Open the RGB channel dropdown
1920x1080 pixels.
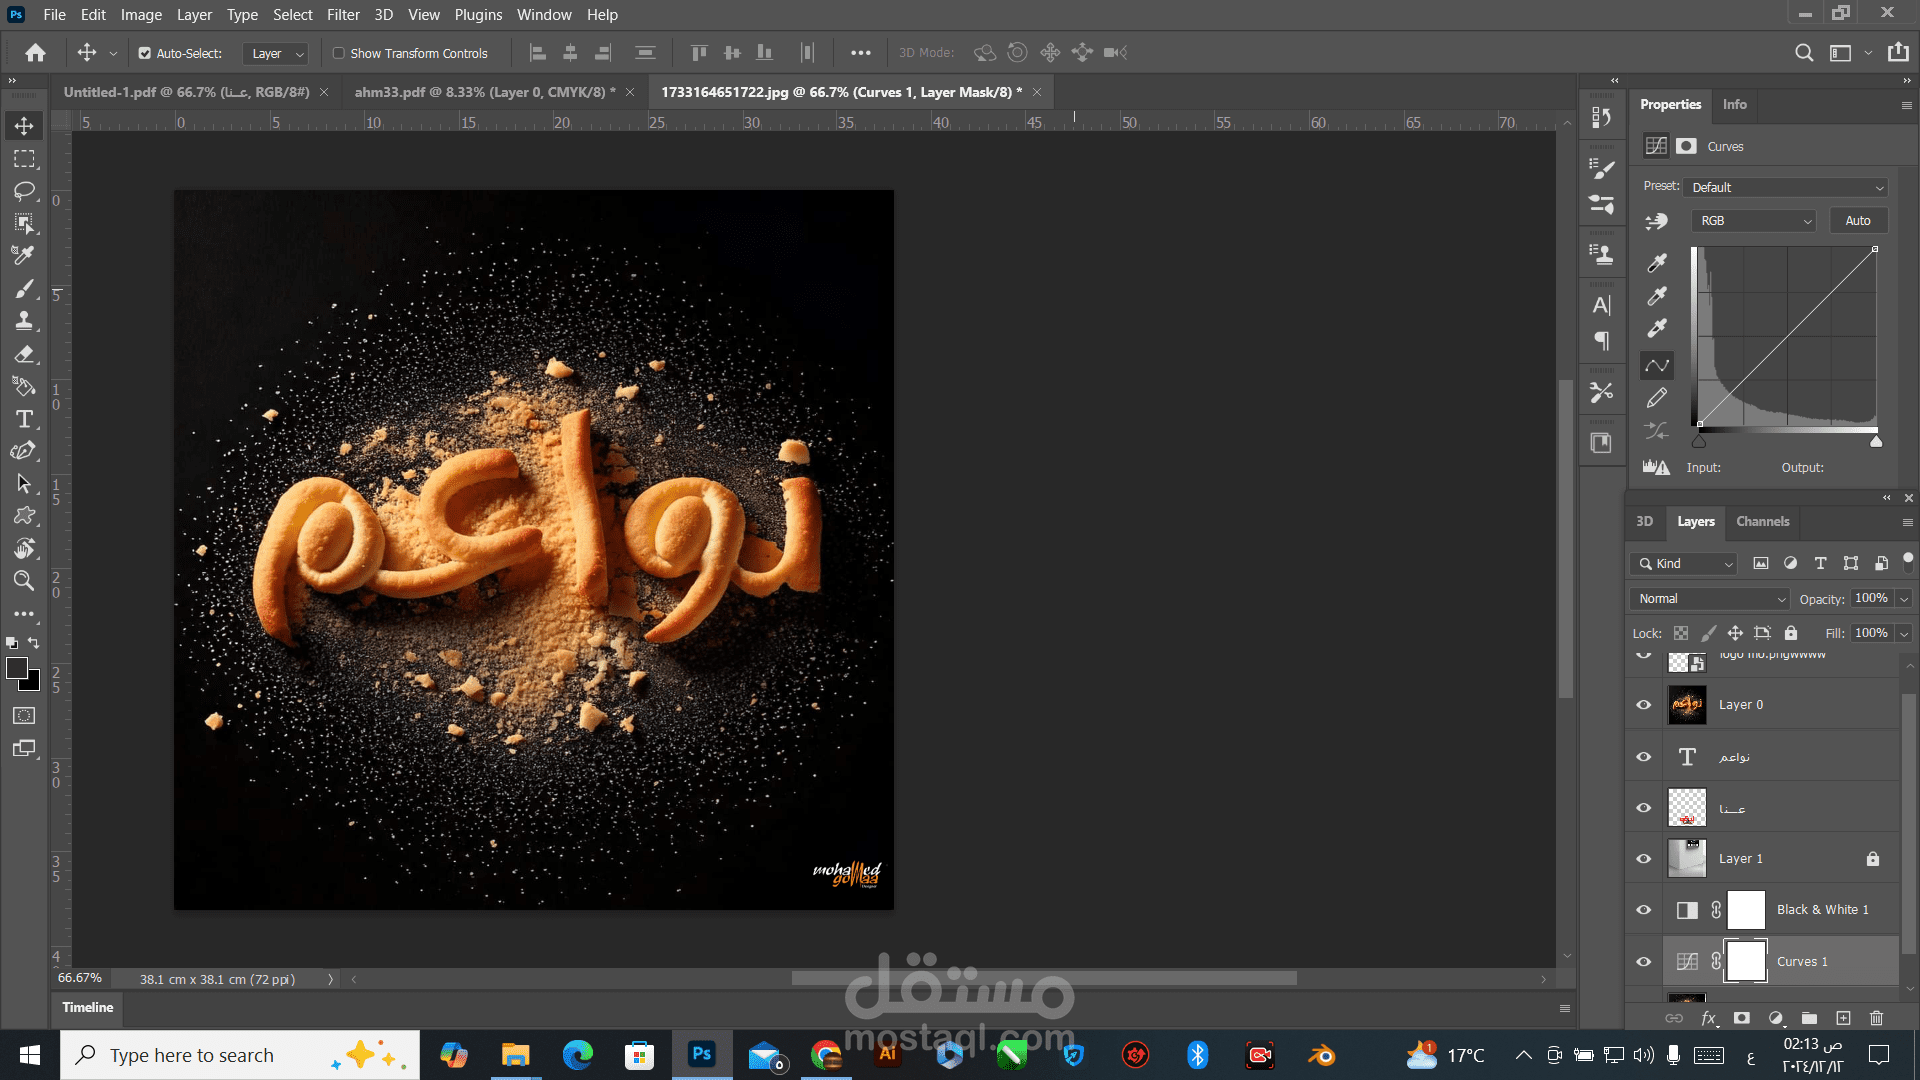click(1753, 221)
